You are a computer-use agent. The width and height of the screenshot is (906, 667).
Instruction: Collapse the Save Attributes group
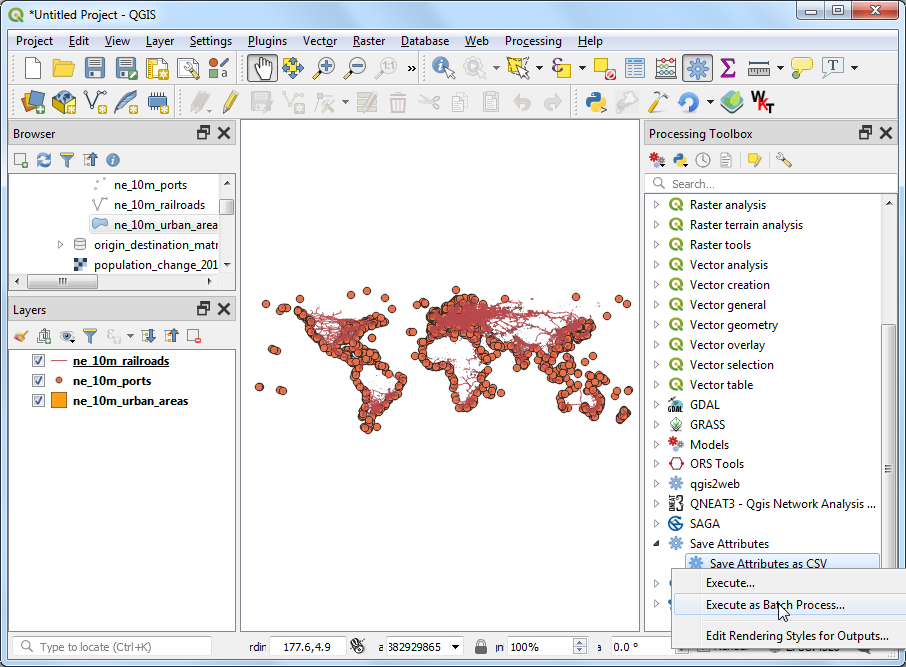click(656, 544)
